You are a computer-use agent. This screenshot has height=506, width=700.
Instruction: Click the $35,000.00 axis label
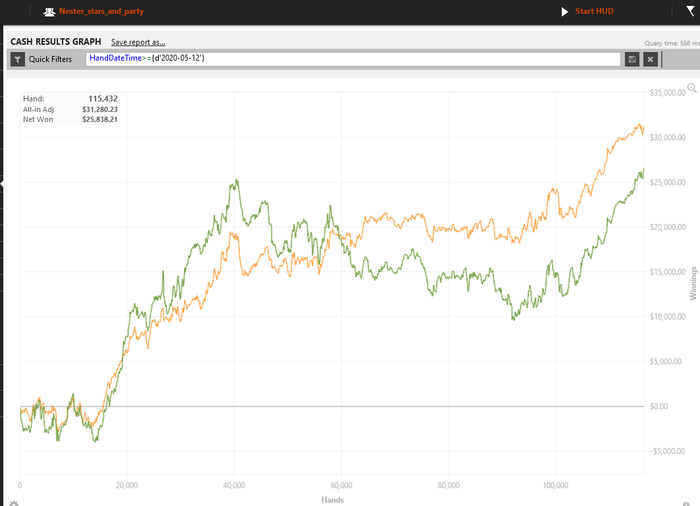pos(667,93)
